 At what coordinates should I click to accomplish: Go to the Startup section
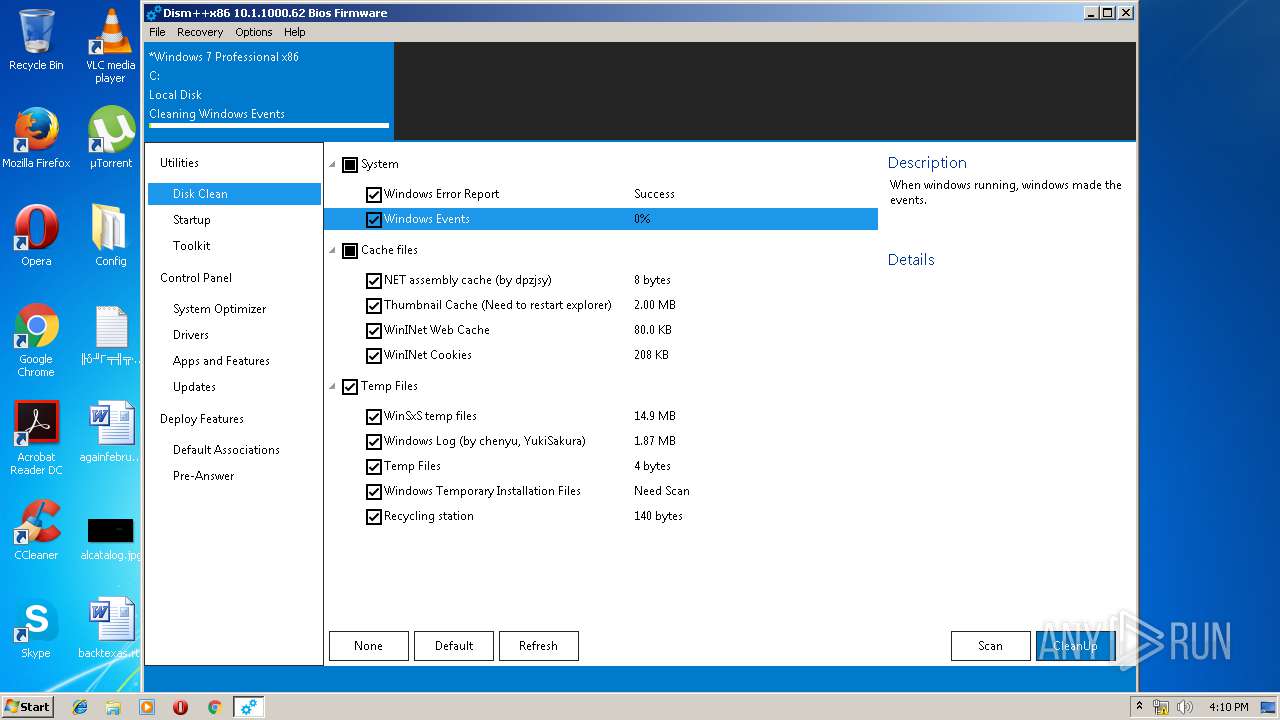point(192,220)
